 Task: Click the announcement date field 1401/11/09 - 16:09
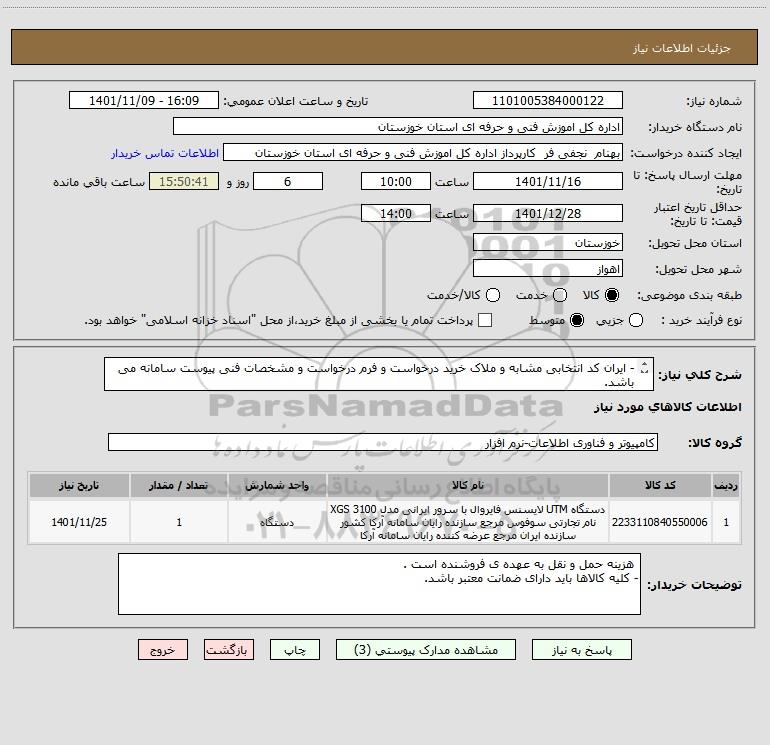(144, 100)
